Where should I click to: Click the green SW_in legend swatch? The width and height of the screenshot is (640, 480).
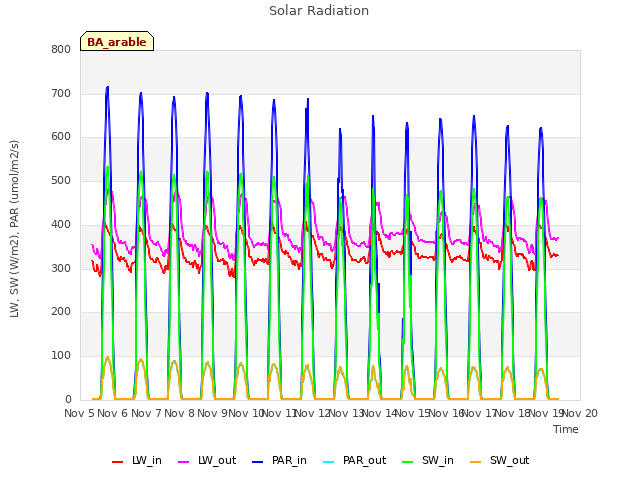[408, 462]
